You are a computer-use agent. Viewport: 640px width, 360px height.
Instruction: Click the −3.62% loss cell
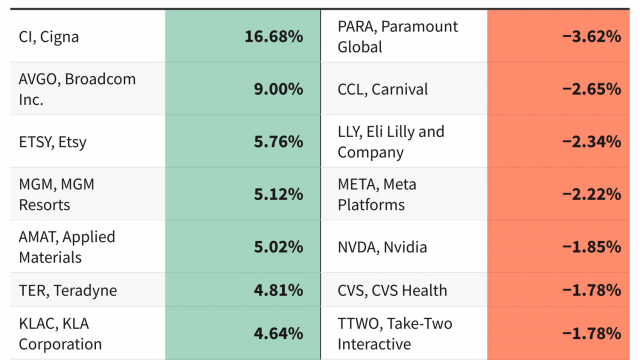pyautogui.click(x=558, y=36)
